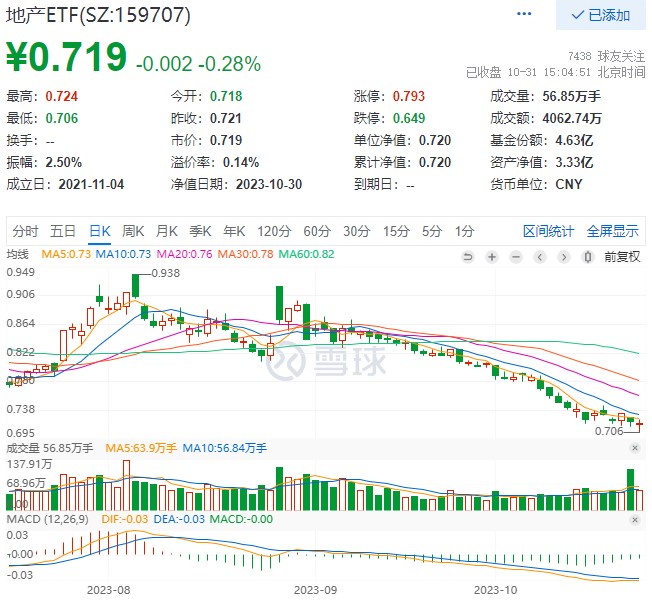Click 全屏显示 fullscreen link
This screenshot has height=600, width=652.
[x=612, y=231]
